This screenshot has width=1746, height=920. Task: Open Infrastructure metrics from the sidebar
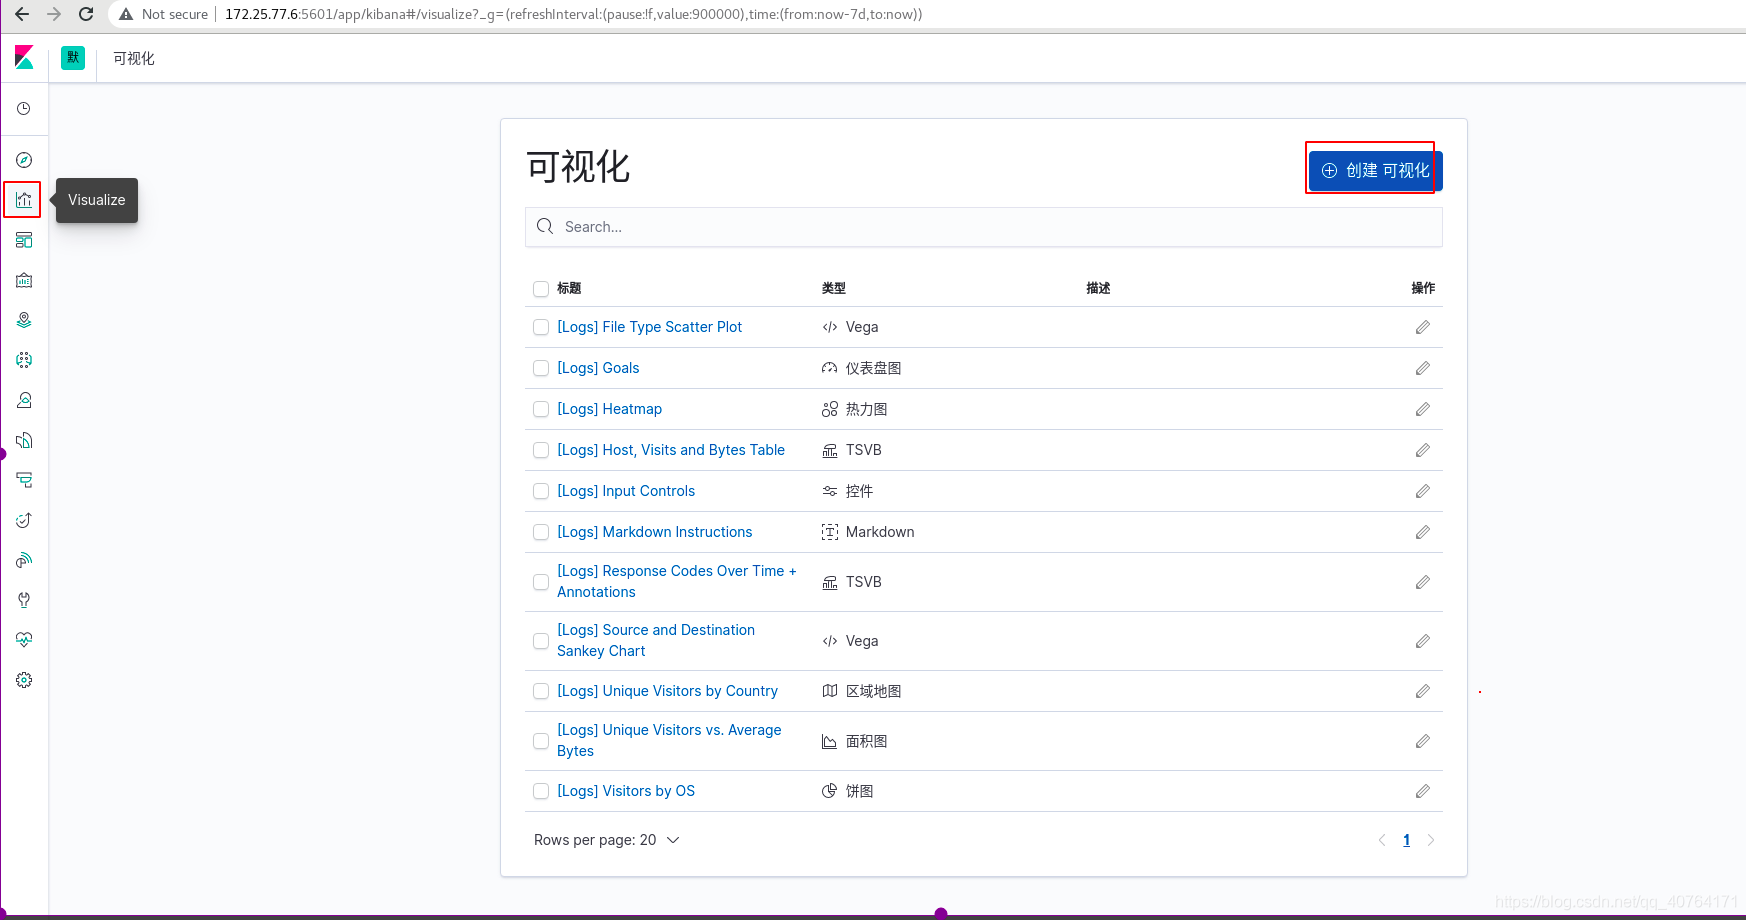(24, 400)
